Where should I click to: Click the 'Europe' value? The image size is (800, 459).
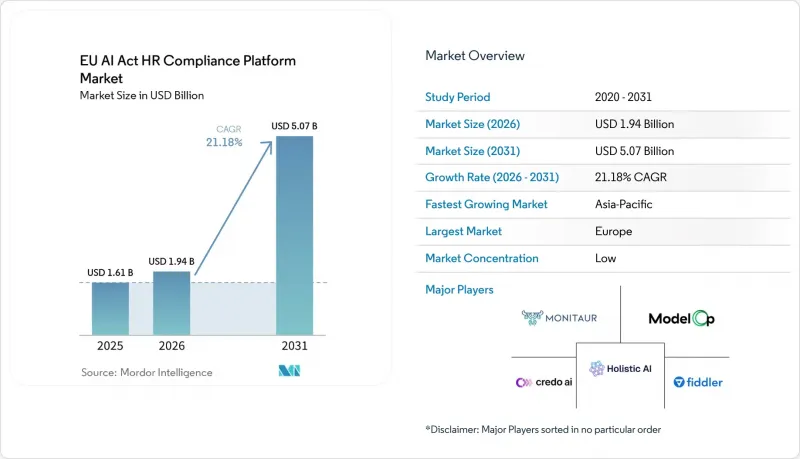pyautogui.click(x=613, y=231)
